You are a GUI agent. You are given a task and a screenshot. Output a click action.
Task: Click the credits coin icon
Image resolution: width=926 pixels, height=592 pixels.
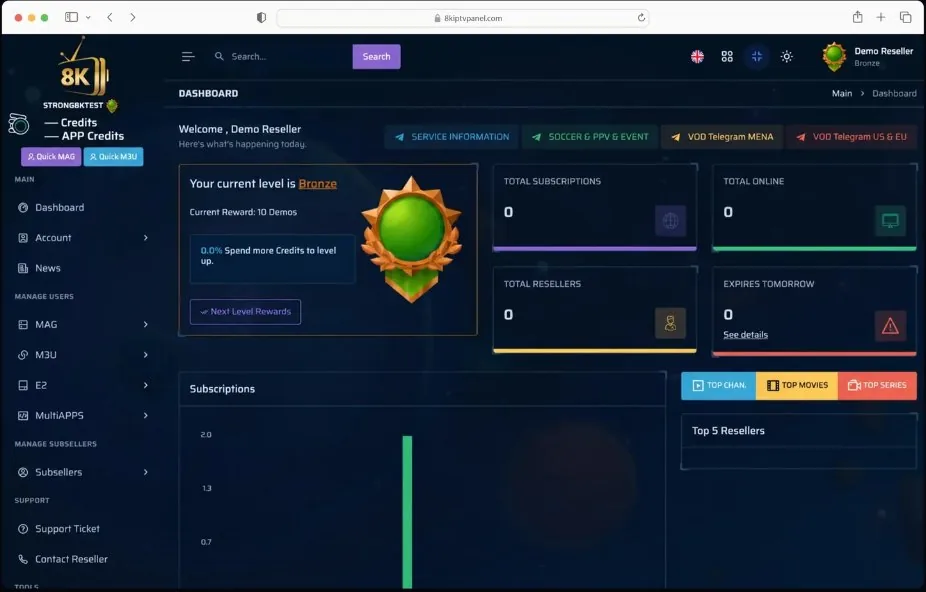(x=19, y=124)
